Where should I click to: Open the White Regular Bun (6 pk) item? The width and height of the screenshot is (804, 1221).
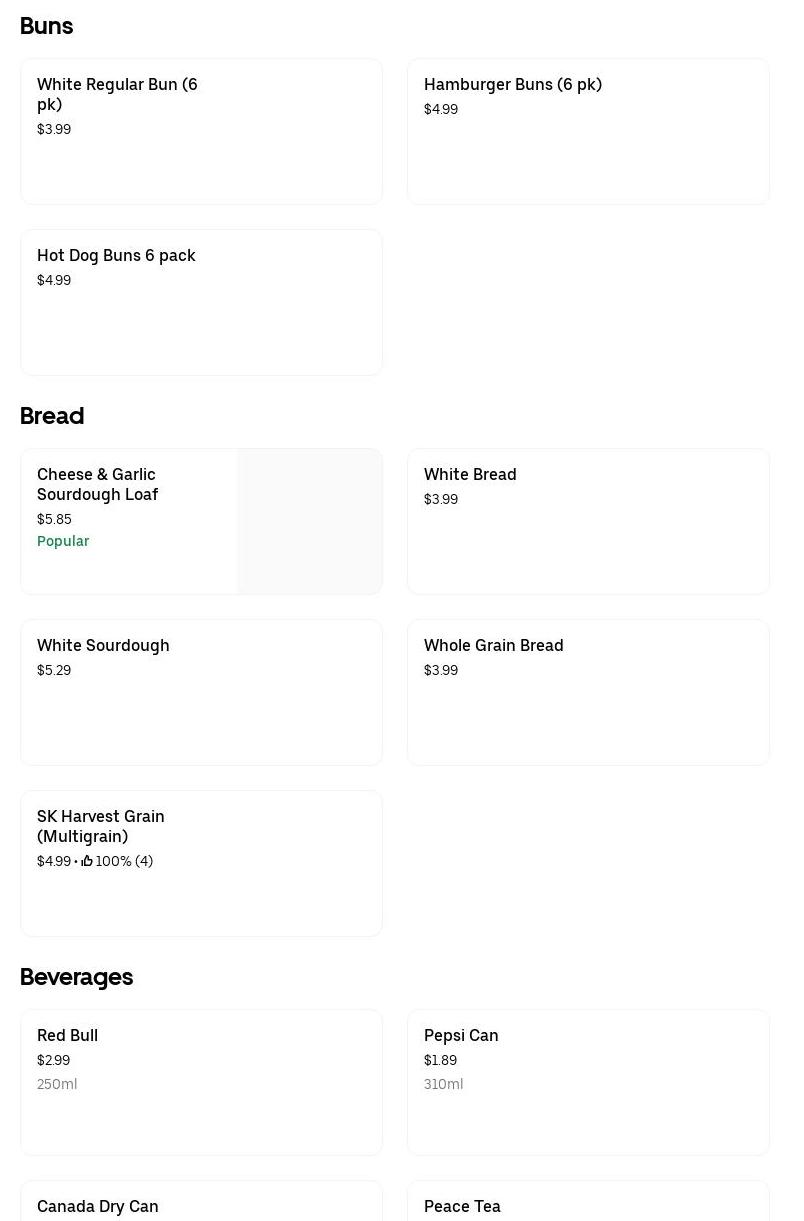click(x=201, y=131)
